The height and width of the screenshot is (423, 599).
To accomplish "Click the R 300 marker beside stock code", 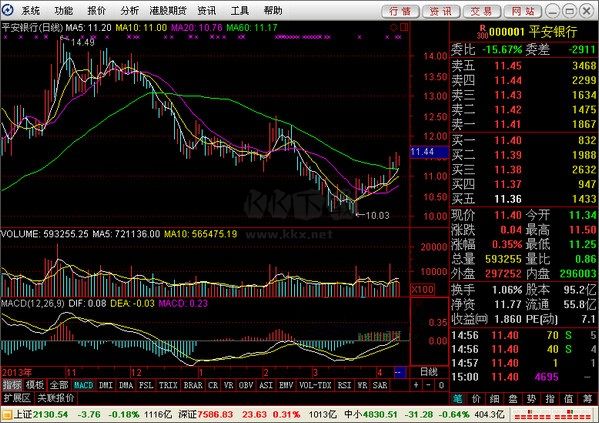I will click(x=482, y=32).
